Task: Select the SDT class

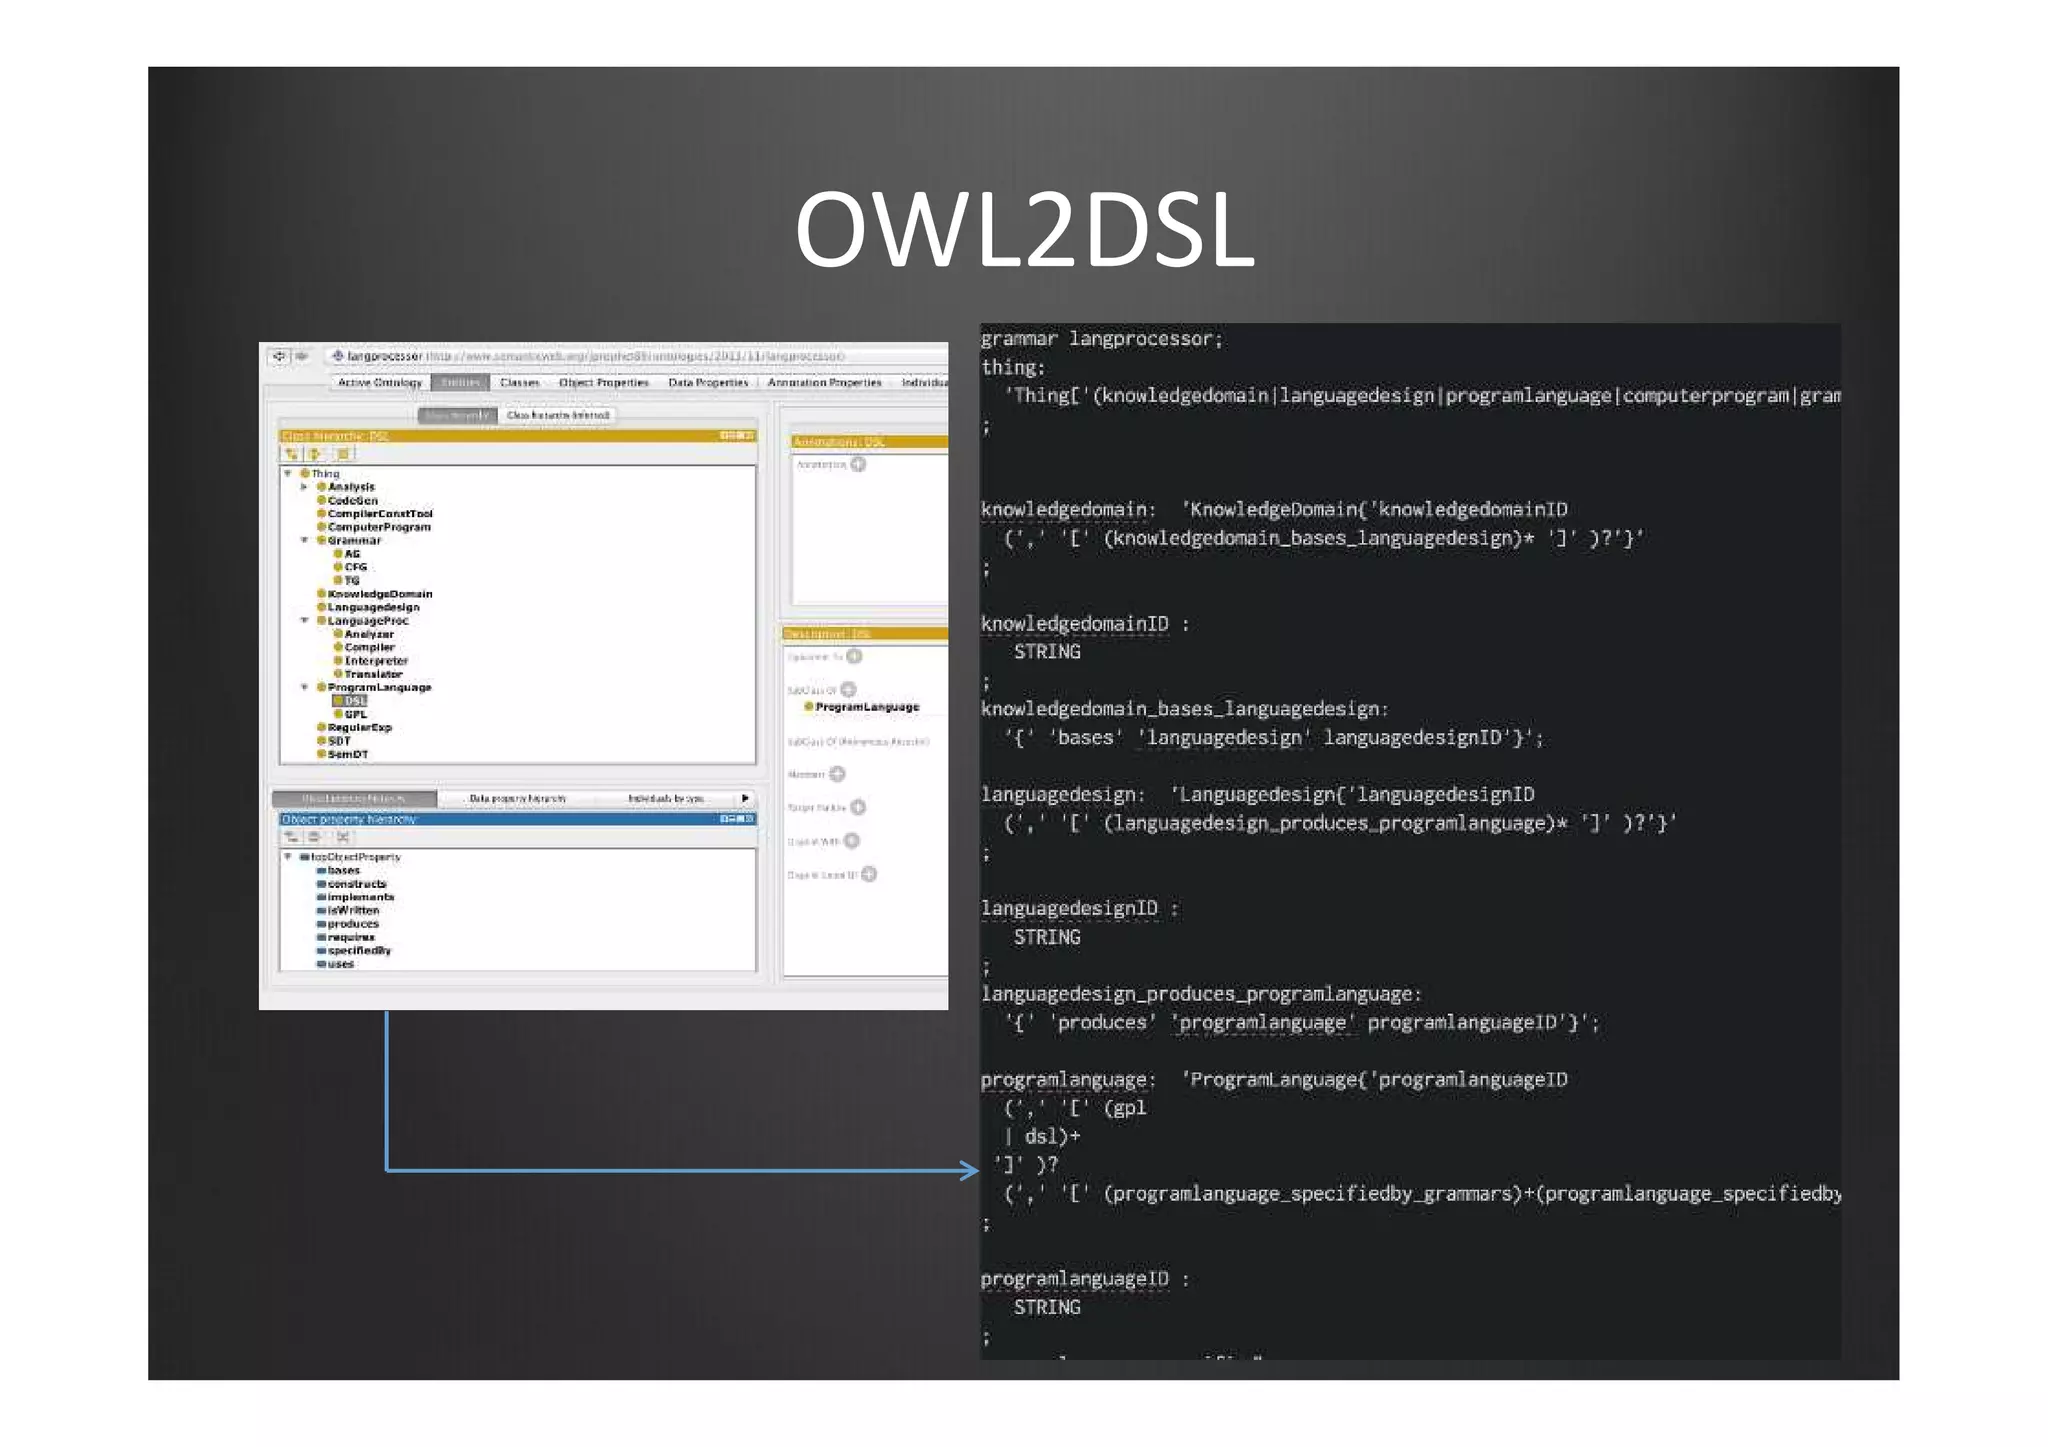Action: pos(333,741)
